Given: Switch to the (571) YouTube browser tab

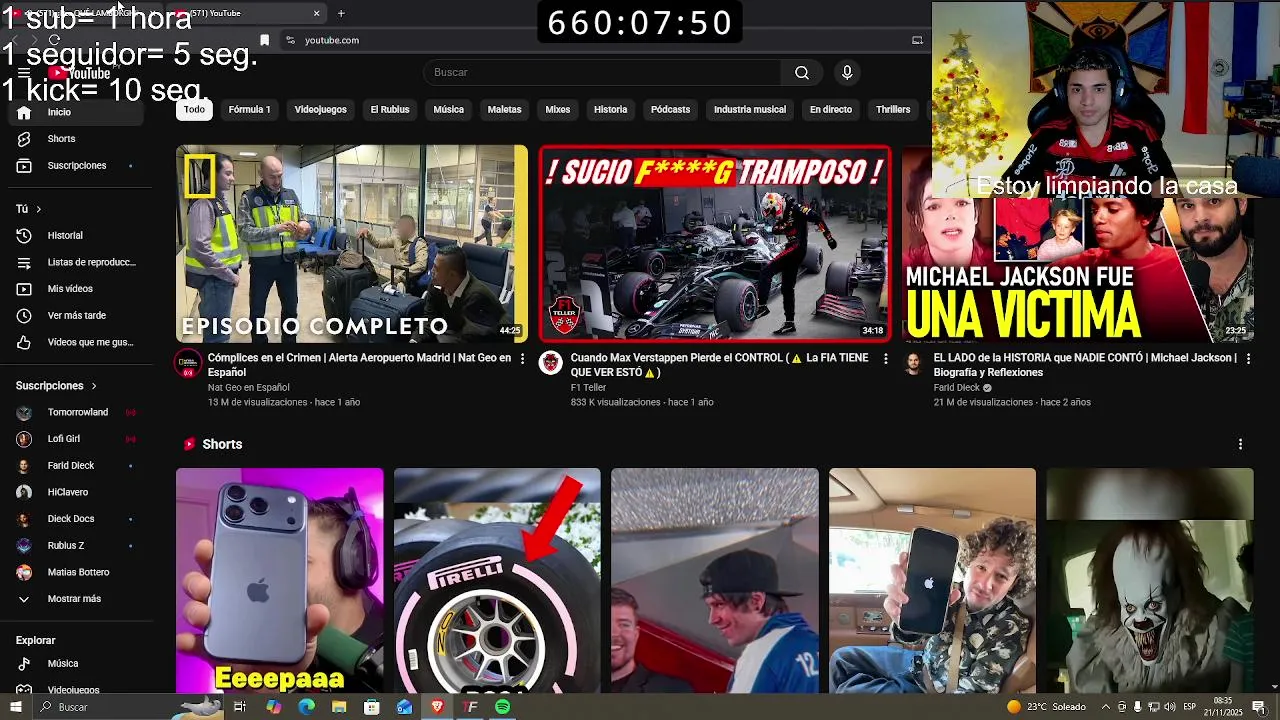Looking at the screenshot, I should click(x=245, y=13).
